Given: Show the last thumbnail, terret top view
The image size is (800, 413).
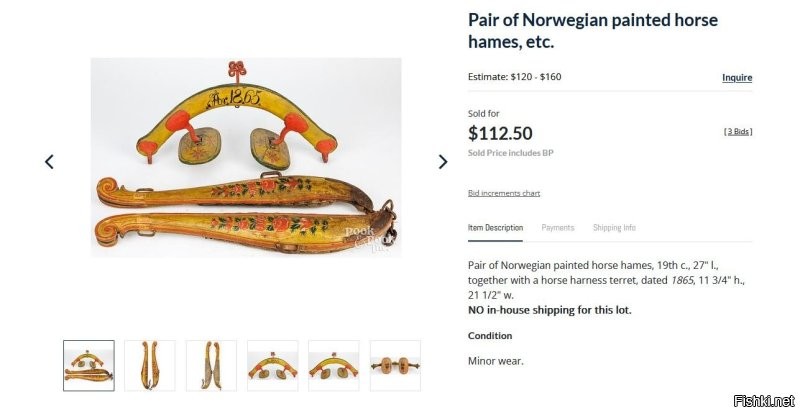Looking at the screenshot, I should (395, 365).
